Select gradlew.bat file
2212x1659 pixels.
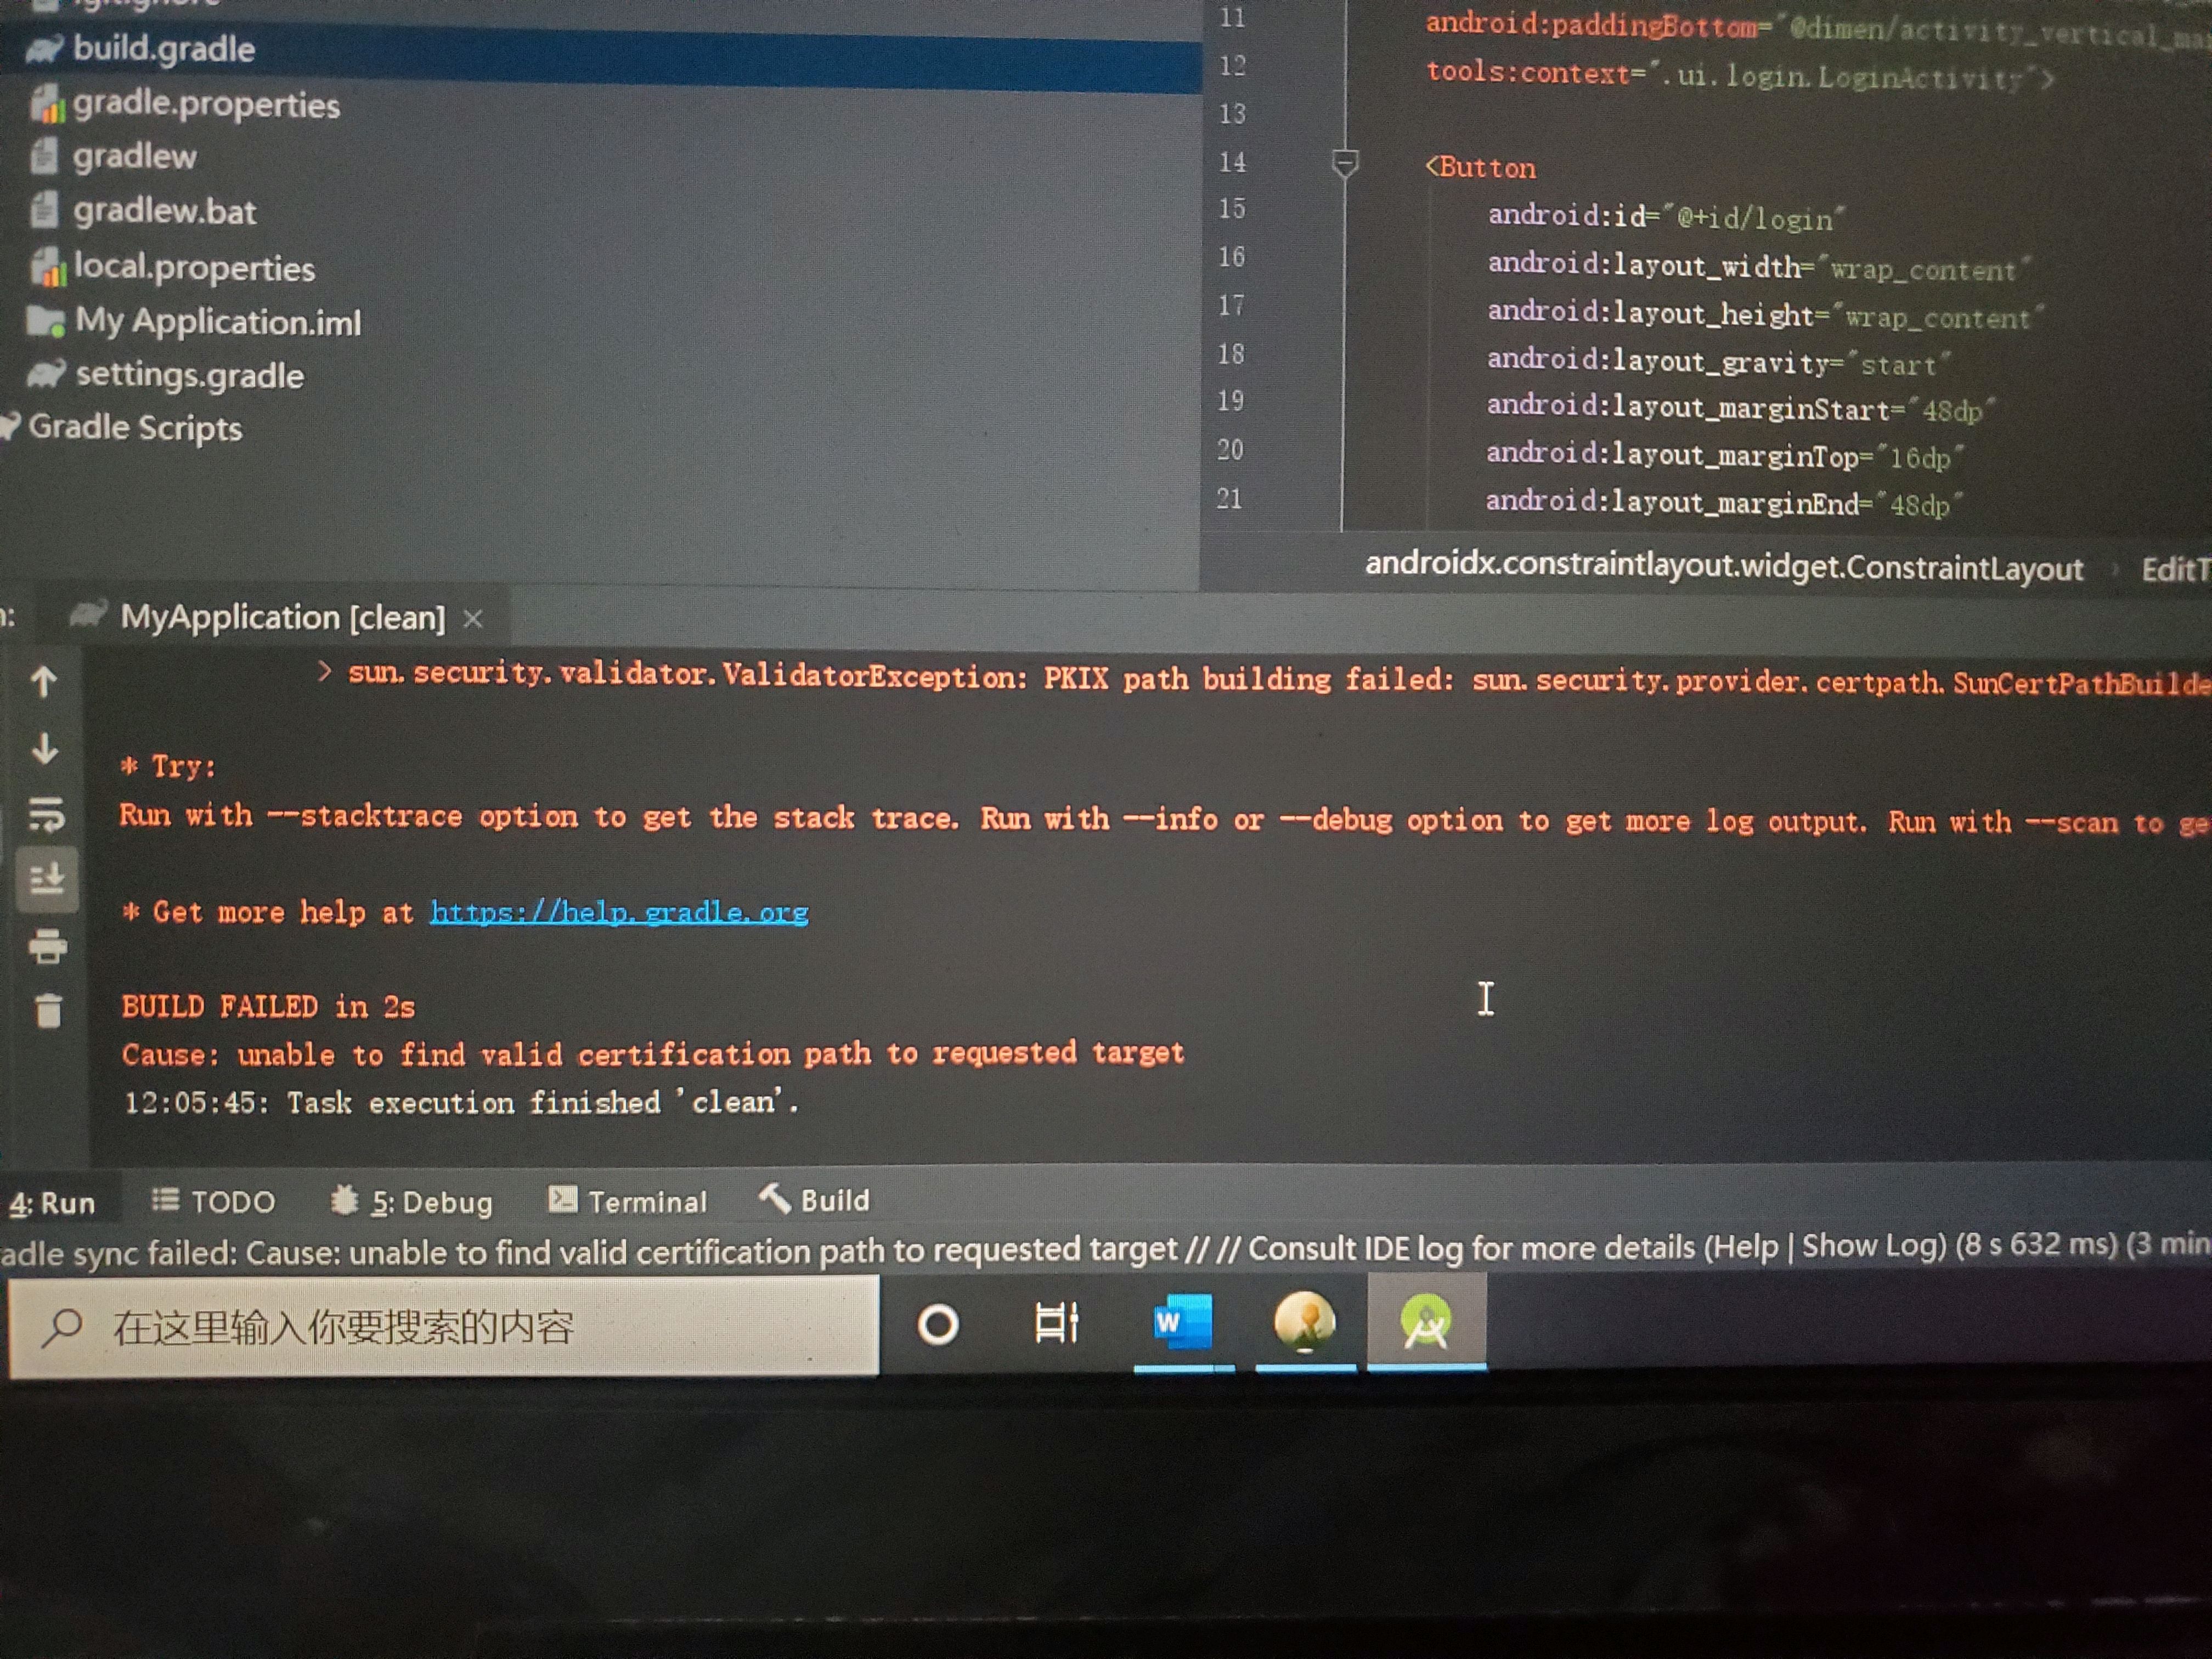point(165,211)
